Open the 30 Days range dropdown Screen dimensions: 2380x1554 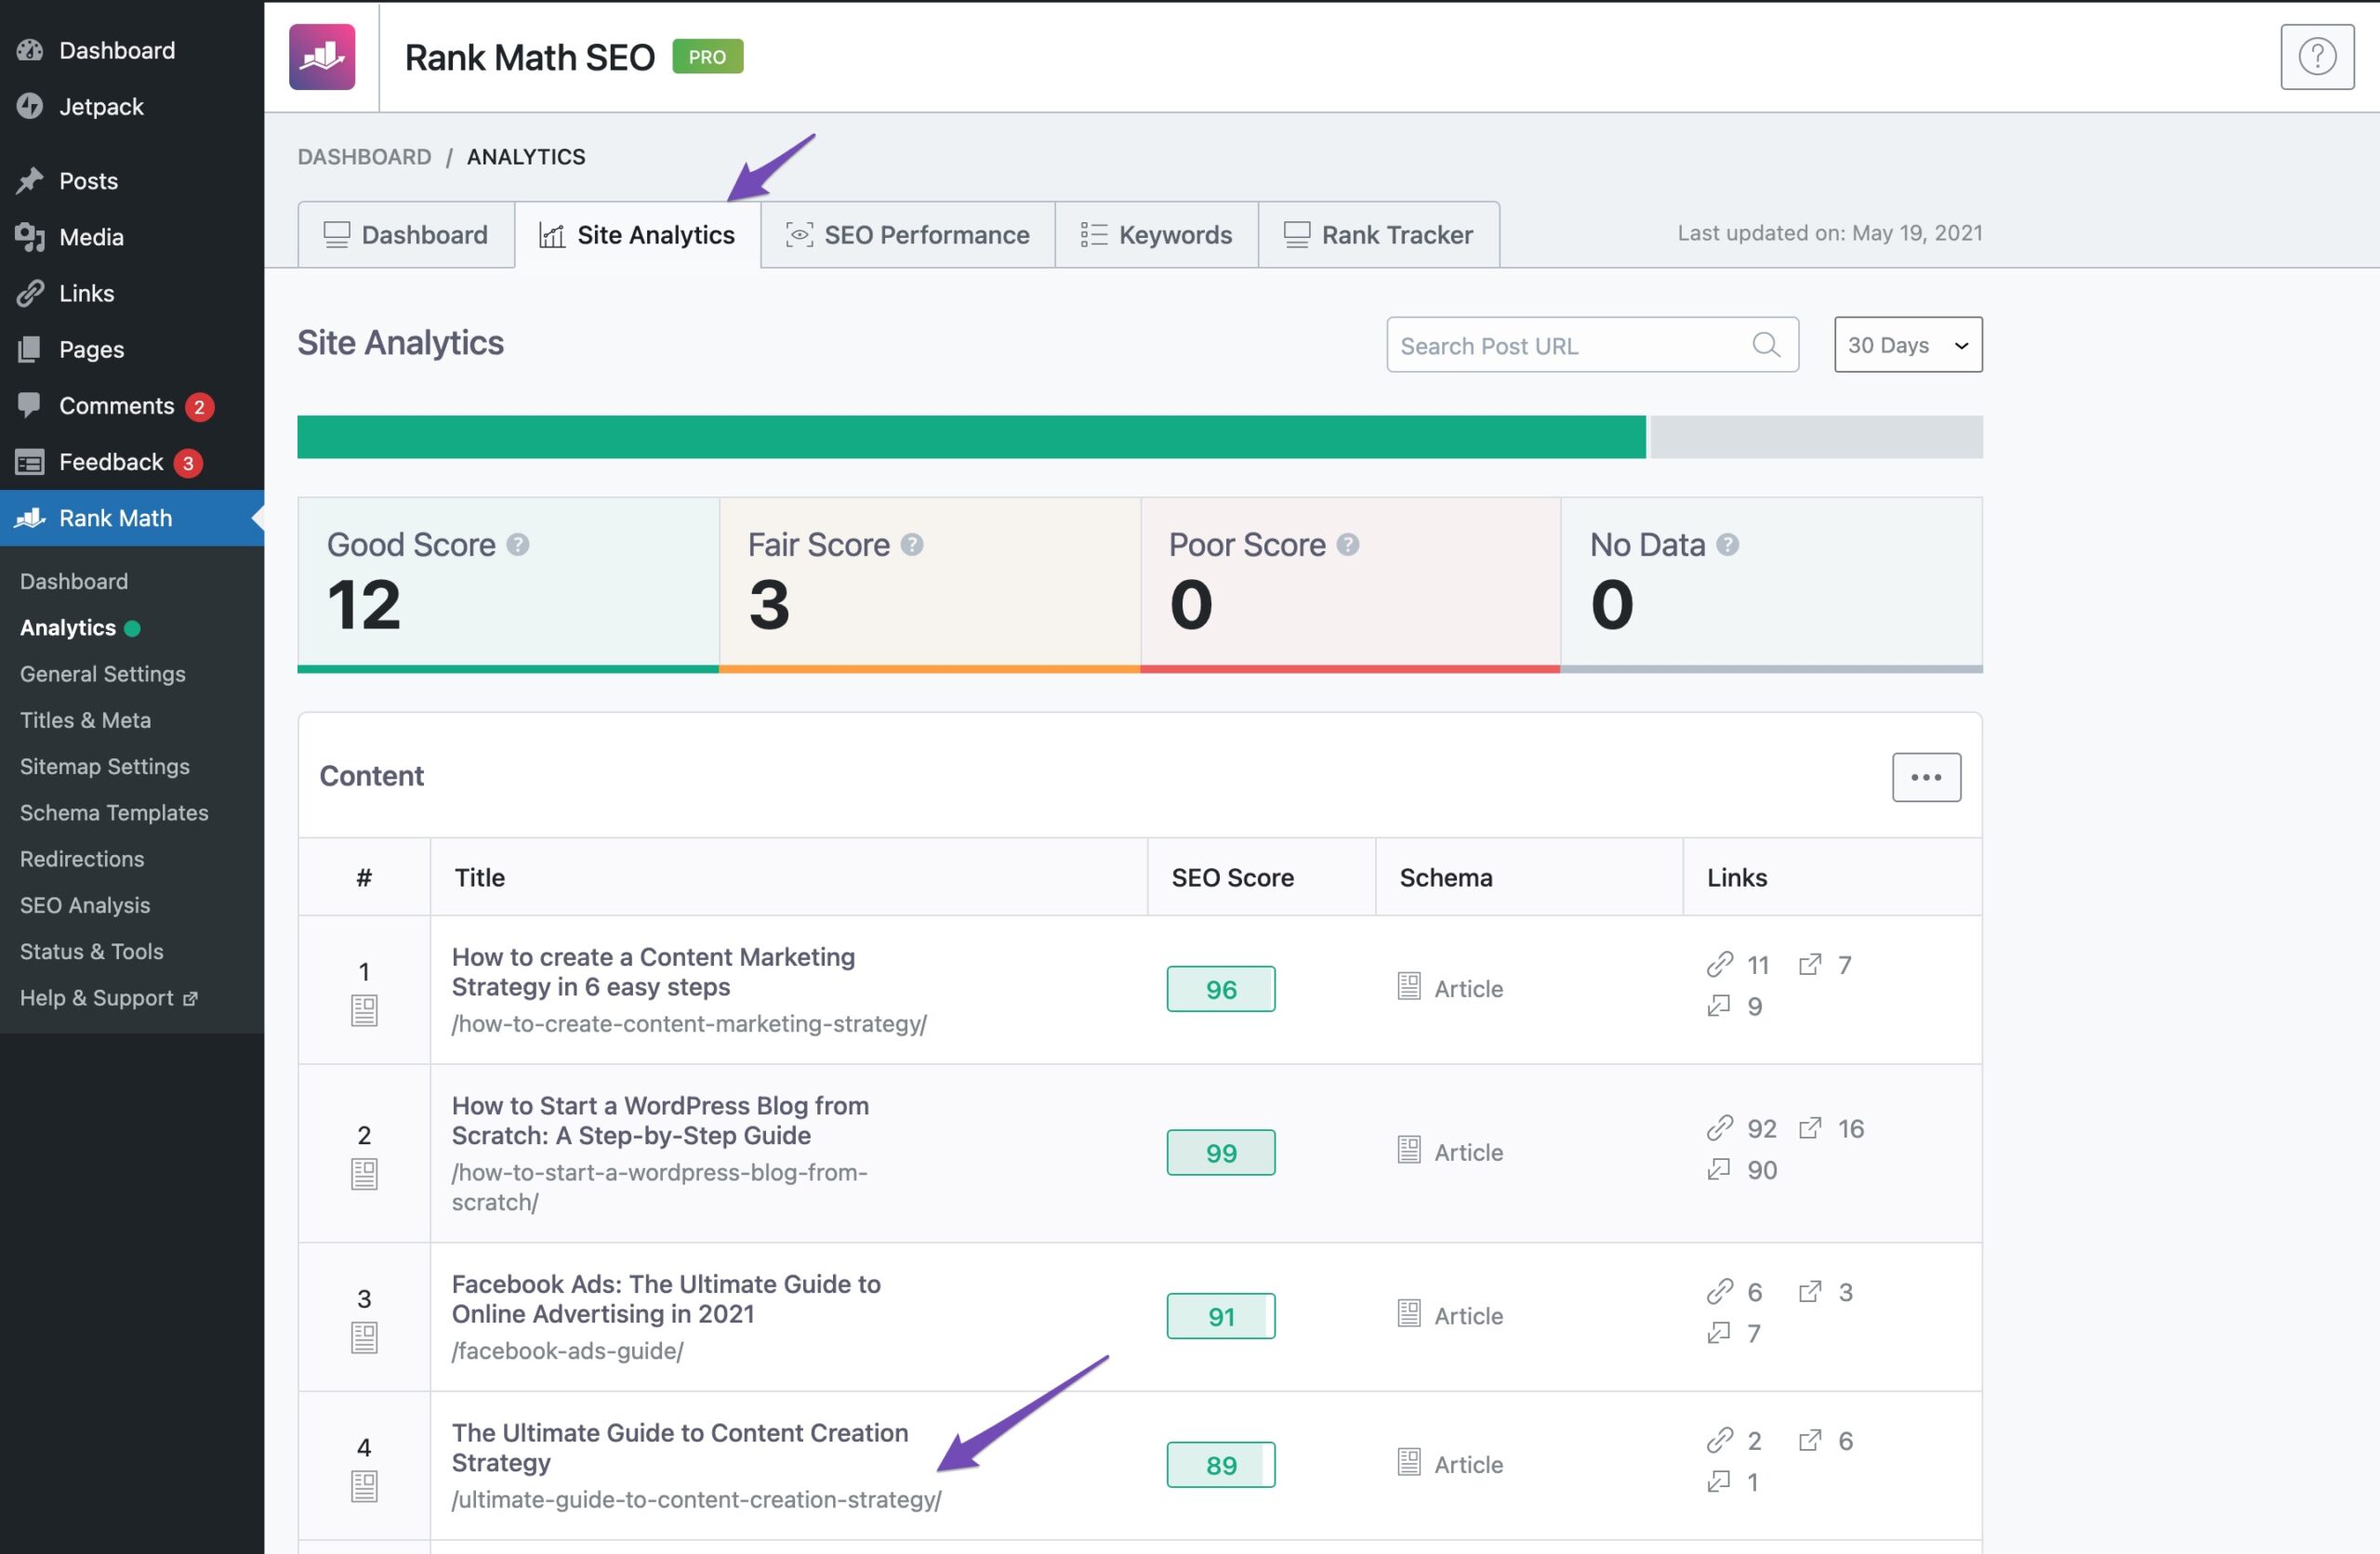click(1907, 345)
